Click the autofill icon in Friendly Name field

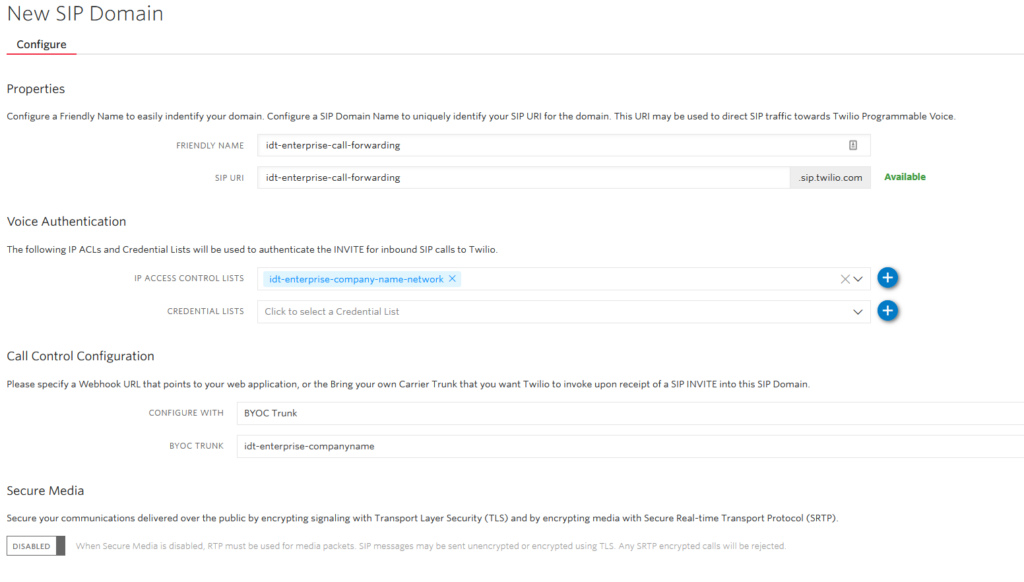[853, 145]
